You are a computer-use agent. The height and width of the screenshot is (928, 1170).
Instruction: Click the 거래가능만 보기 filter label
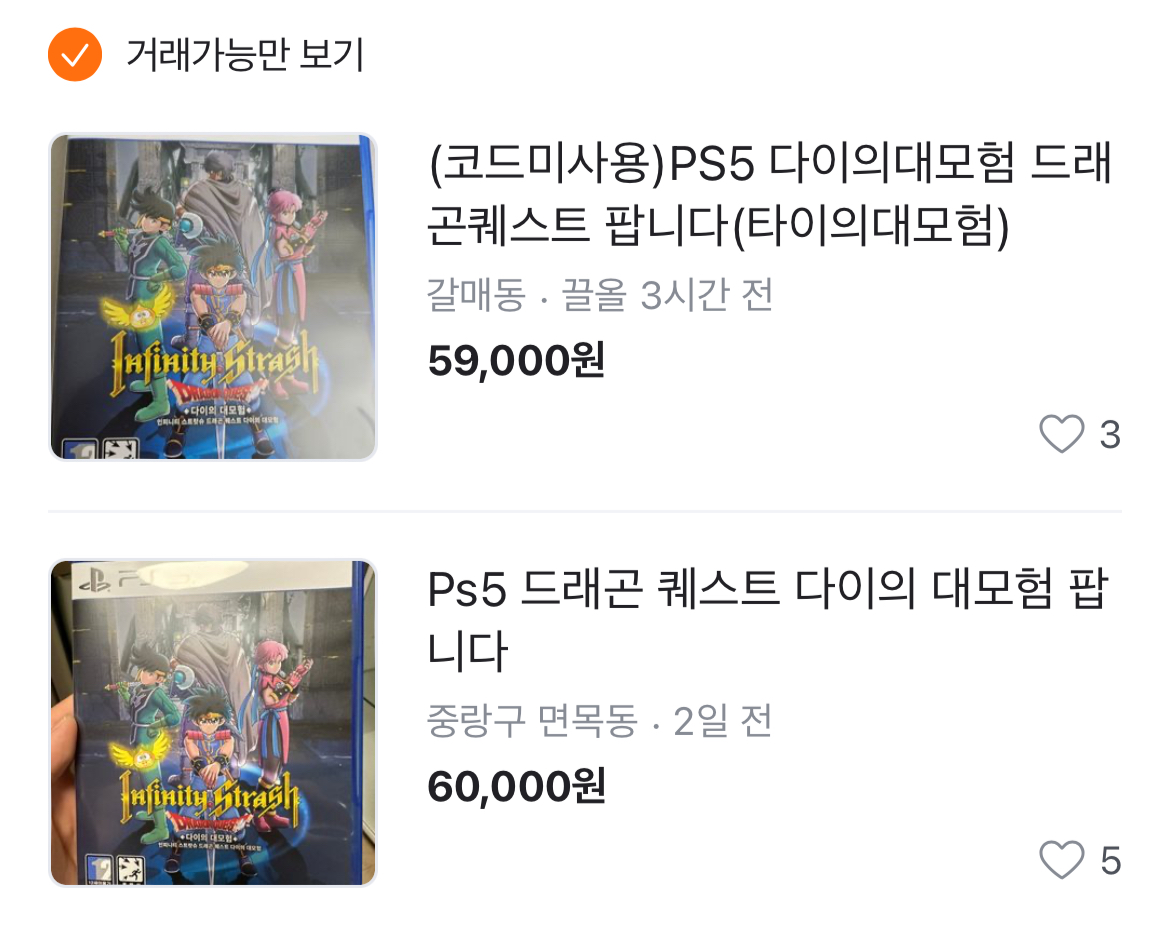tap(245, 54)
